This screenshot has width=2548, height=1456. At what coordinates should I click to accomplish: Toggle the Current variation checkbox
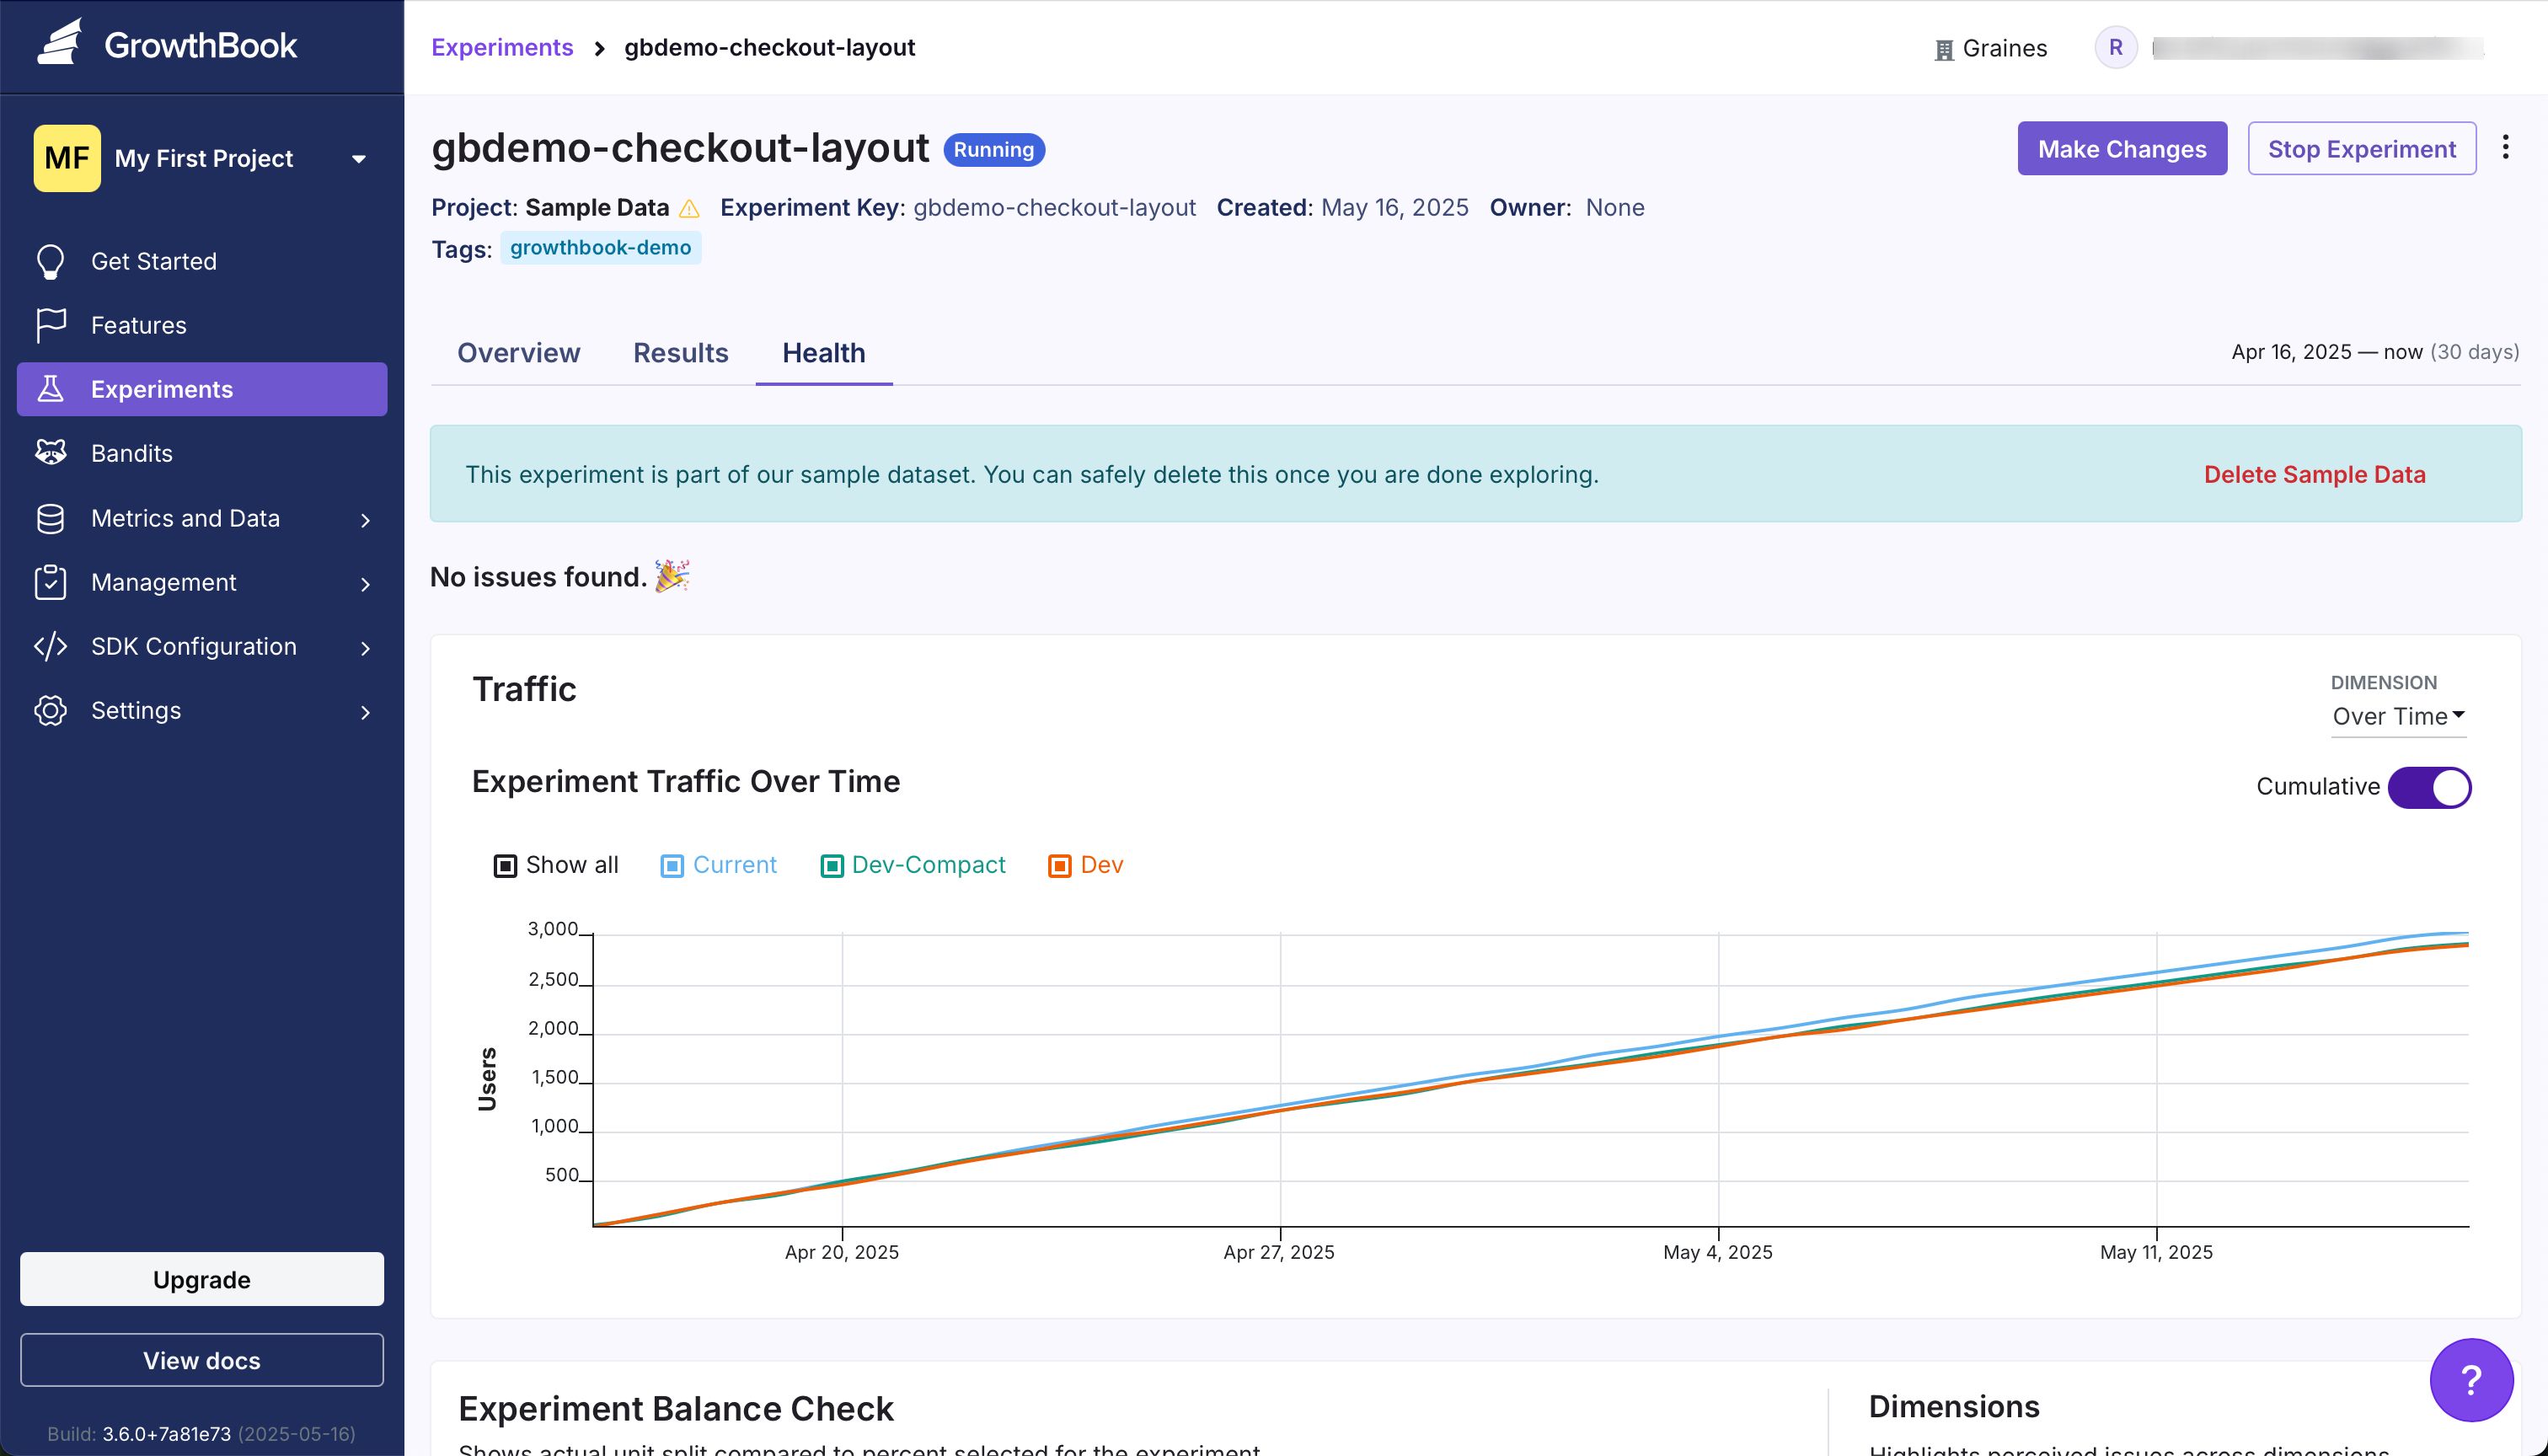tap(672, 866)
